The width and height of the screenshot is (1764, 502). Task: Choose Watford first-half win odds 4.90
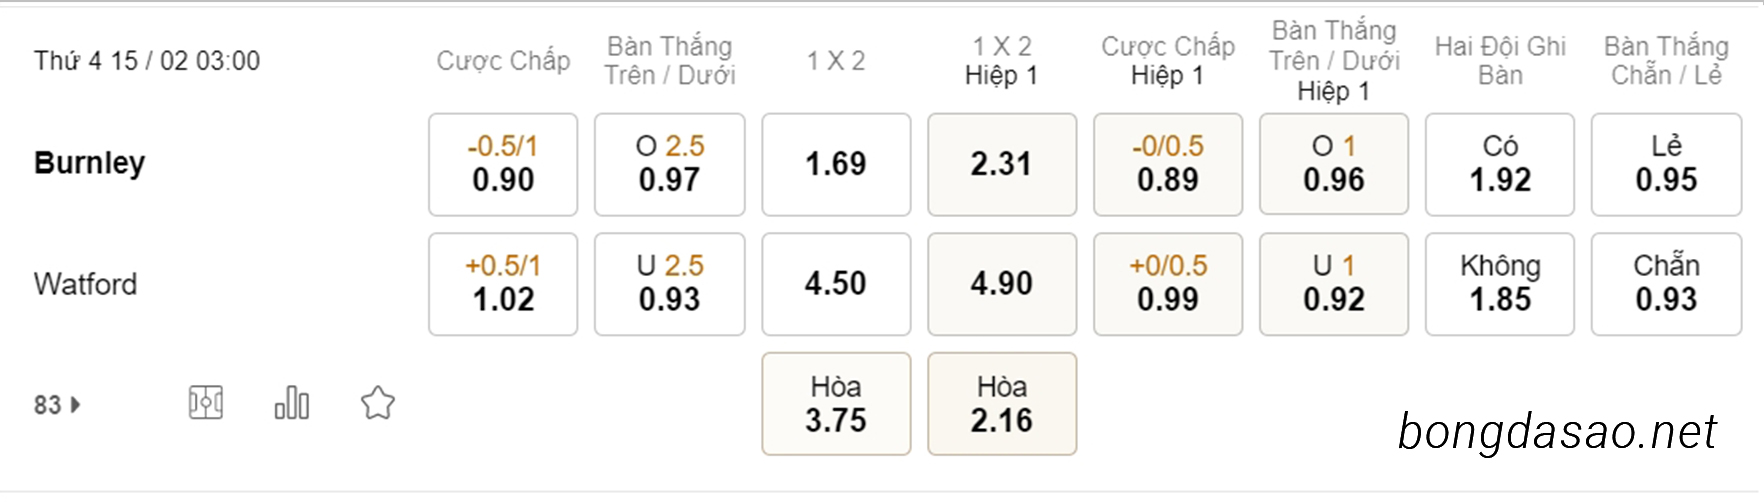tap(1002, 284)
